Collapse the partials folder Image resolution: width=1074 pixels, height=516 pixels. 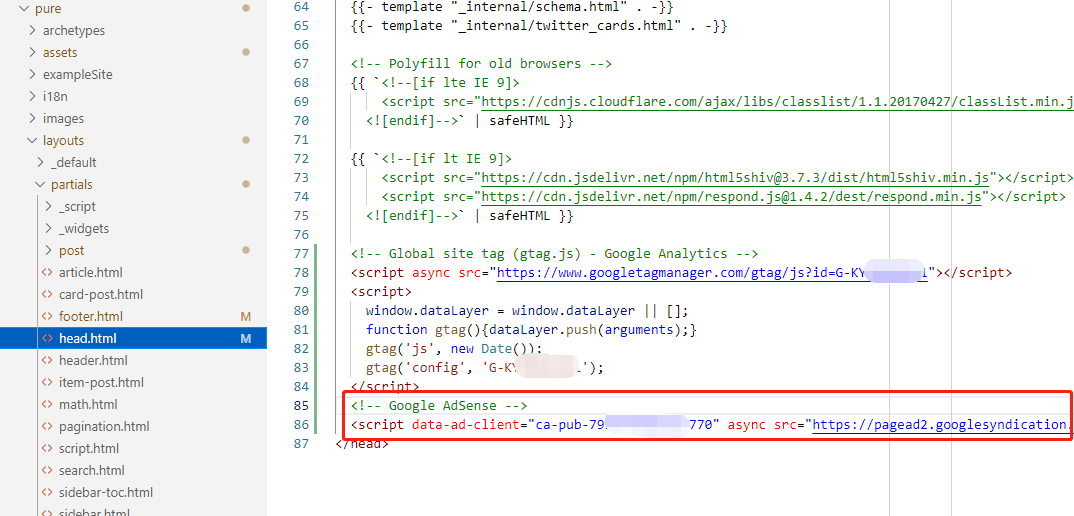[40, 184]
